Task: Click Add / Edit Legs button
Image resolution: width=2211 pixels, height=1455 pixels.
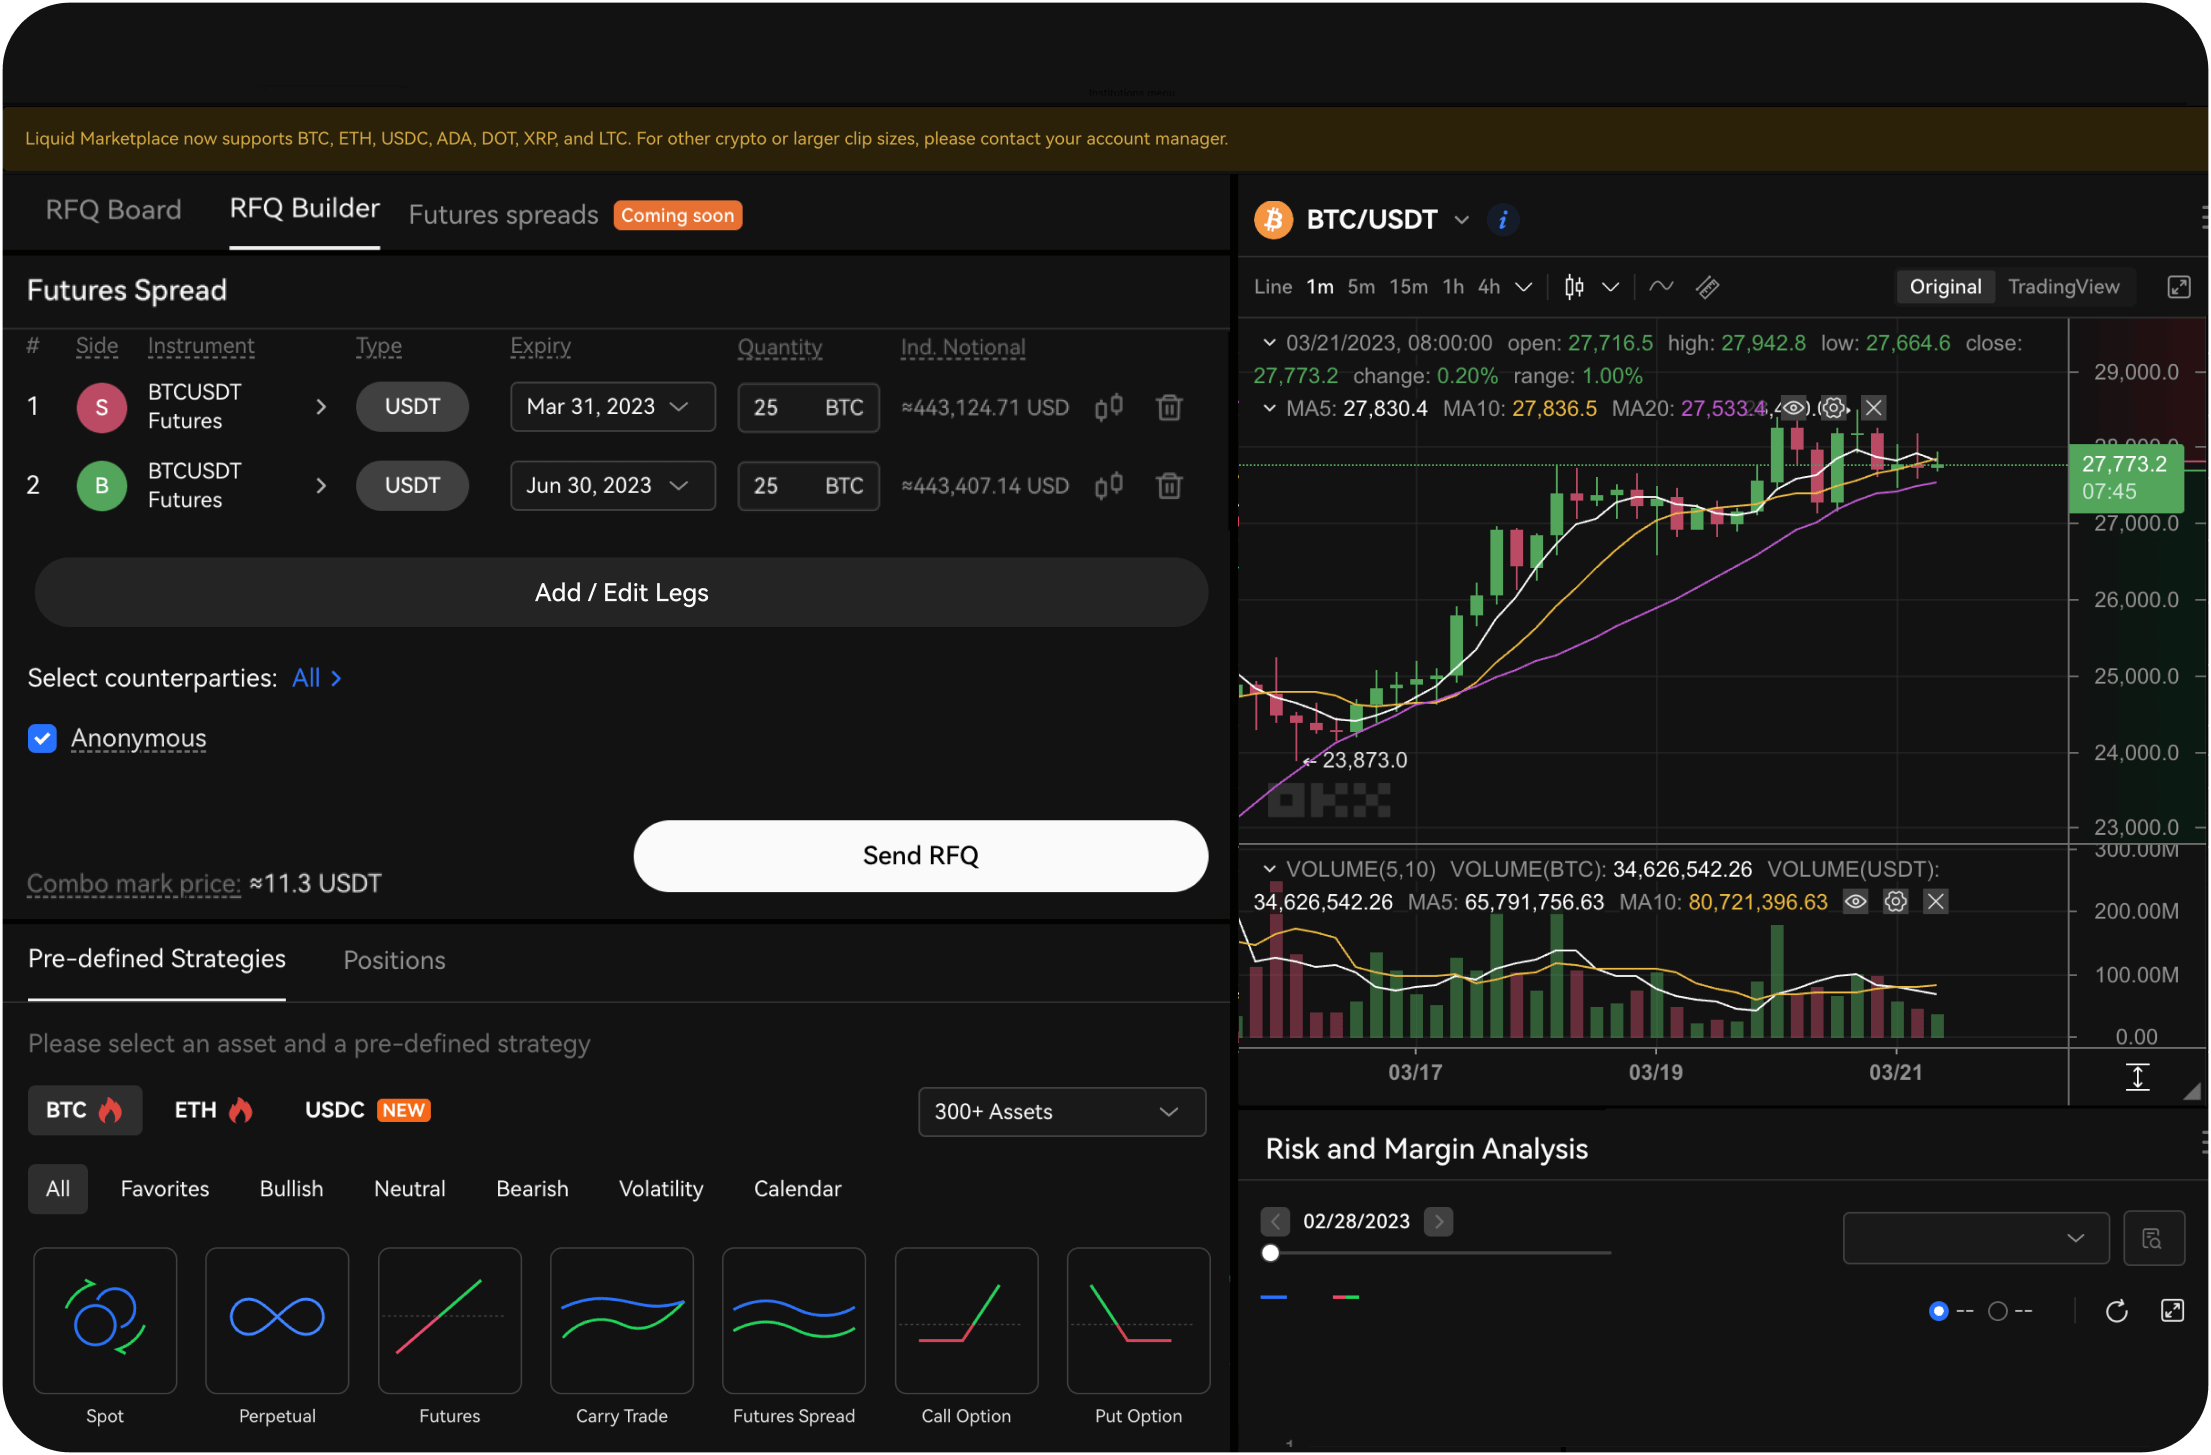Action: point(621,593)
